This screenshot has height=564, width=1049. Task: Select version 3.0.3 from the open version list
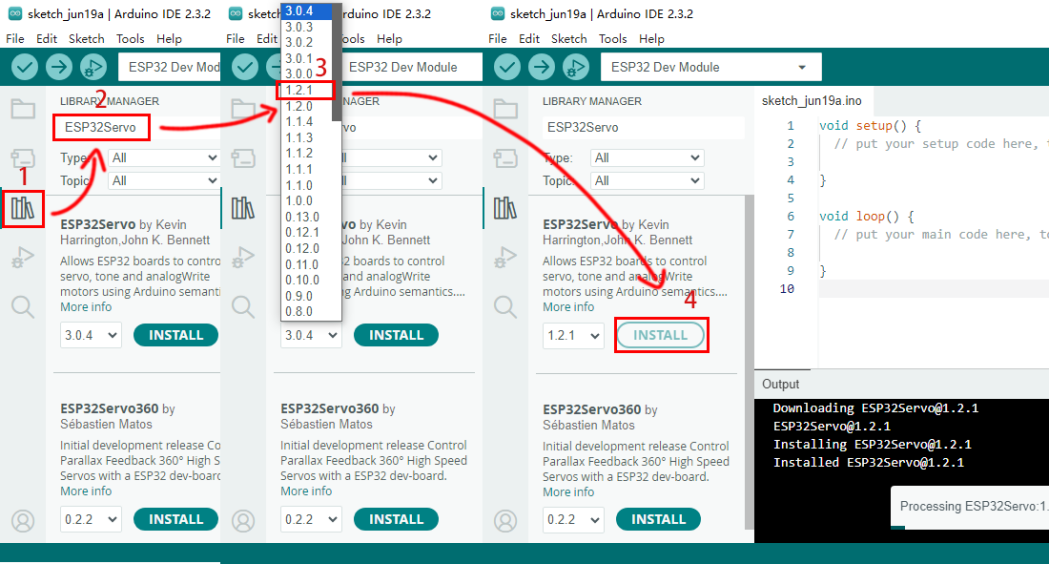(x=305, y=27)
